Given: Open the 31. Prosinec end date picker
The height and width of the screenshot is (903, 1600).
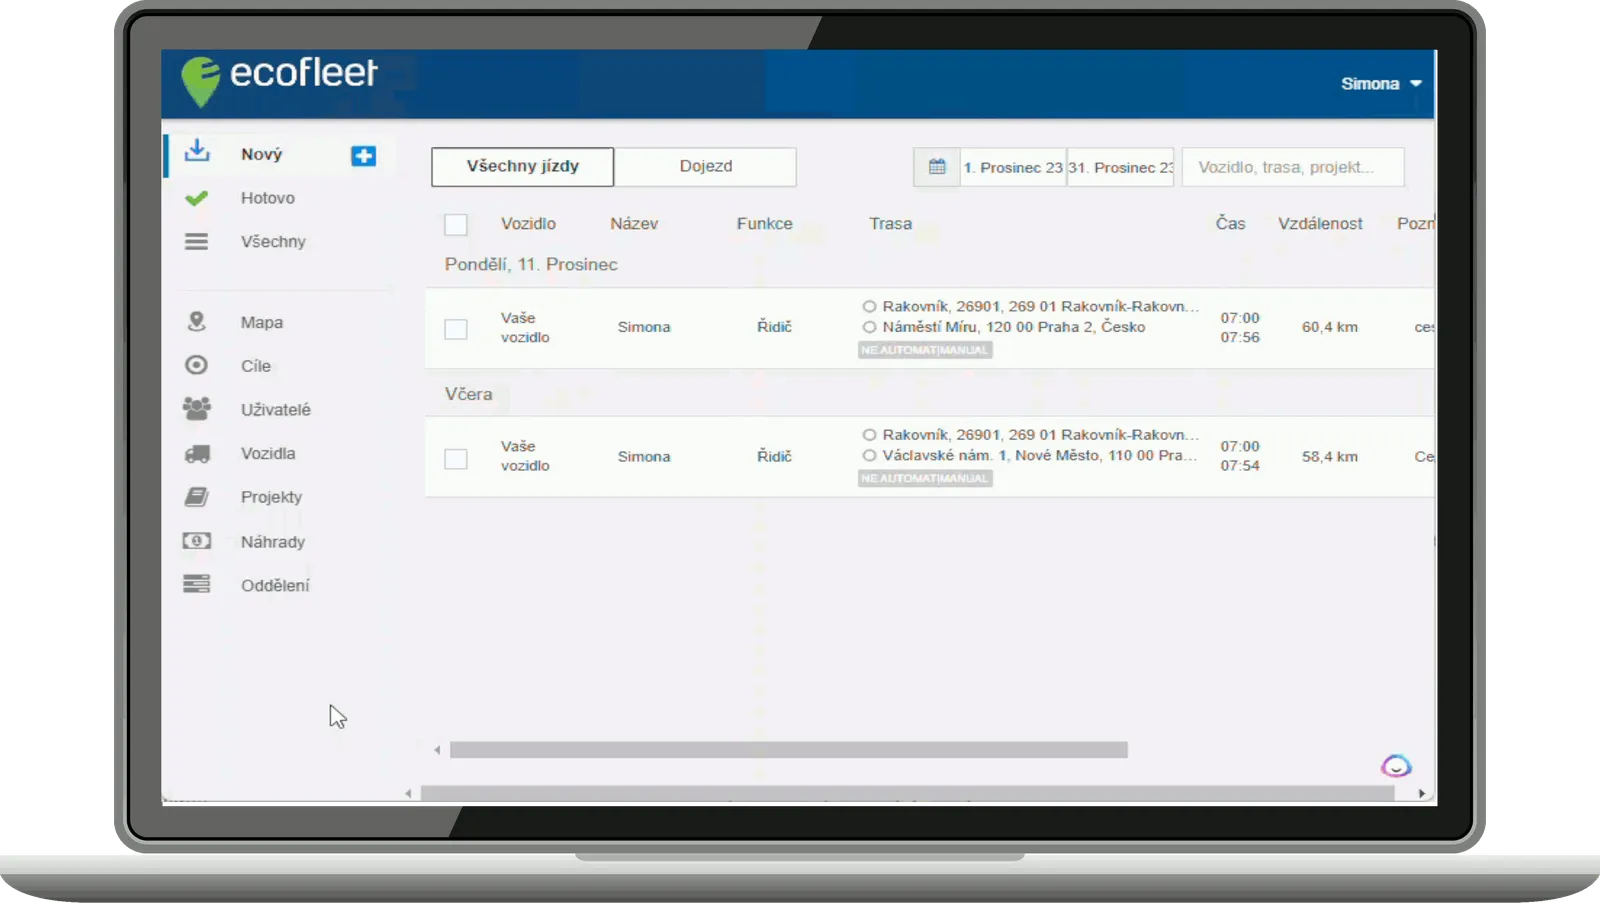Looking at the screenshot, I should [x=1120, y=168].
